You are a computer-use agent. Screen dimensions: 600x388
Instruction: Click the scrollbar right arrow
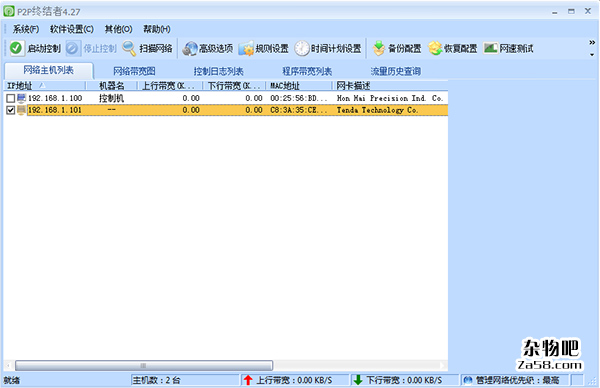coord(443,365)
